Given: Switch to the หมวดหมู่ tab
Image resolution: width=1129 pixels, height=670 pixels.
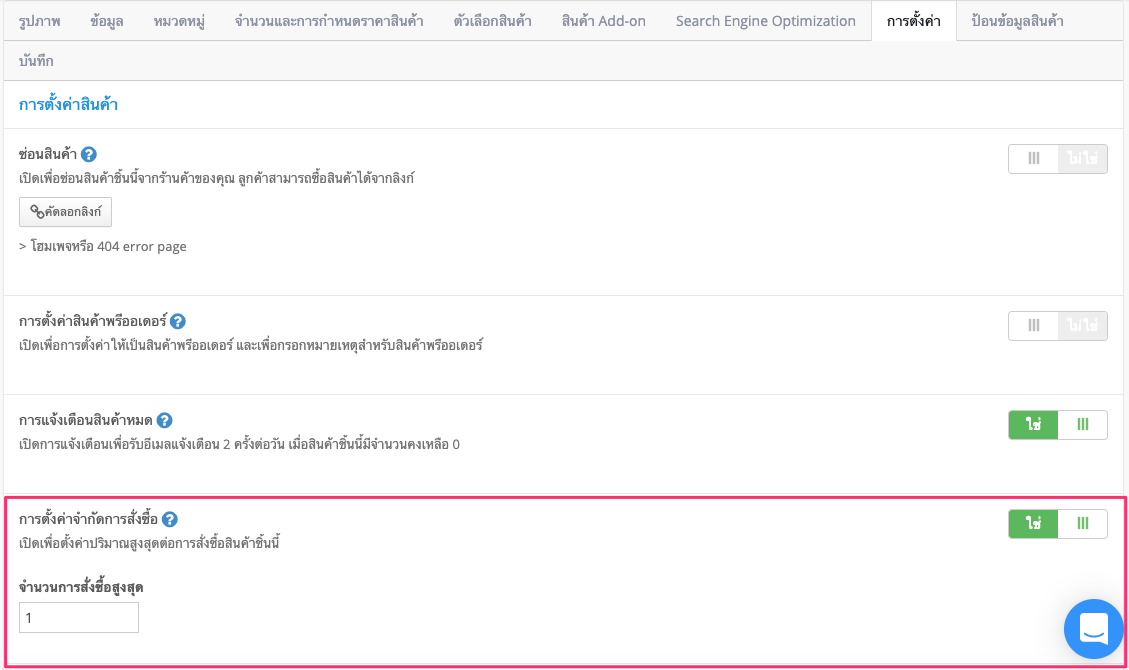Looking at the screenshot, I should pos(179,21).
